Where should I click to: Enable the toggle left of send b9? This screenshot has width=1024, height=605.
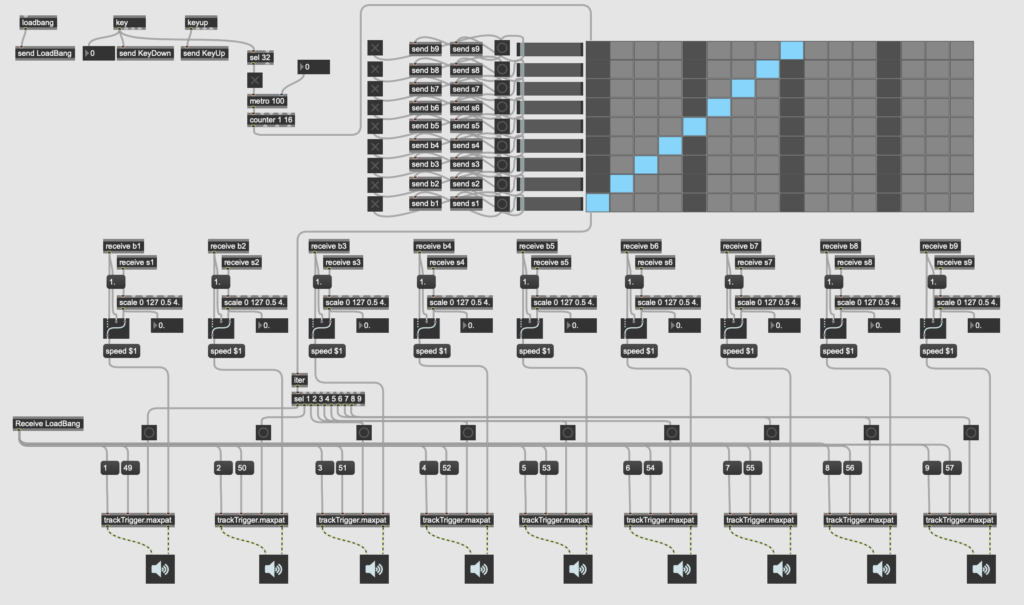pyautogui.click(x=375, y=48)
